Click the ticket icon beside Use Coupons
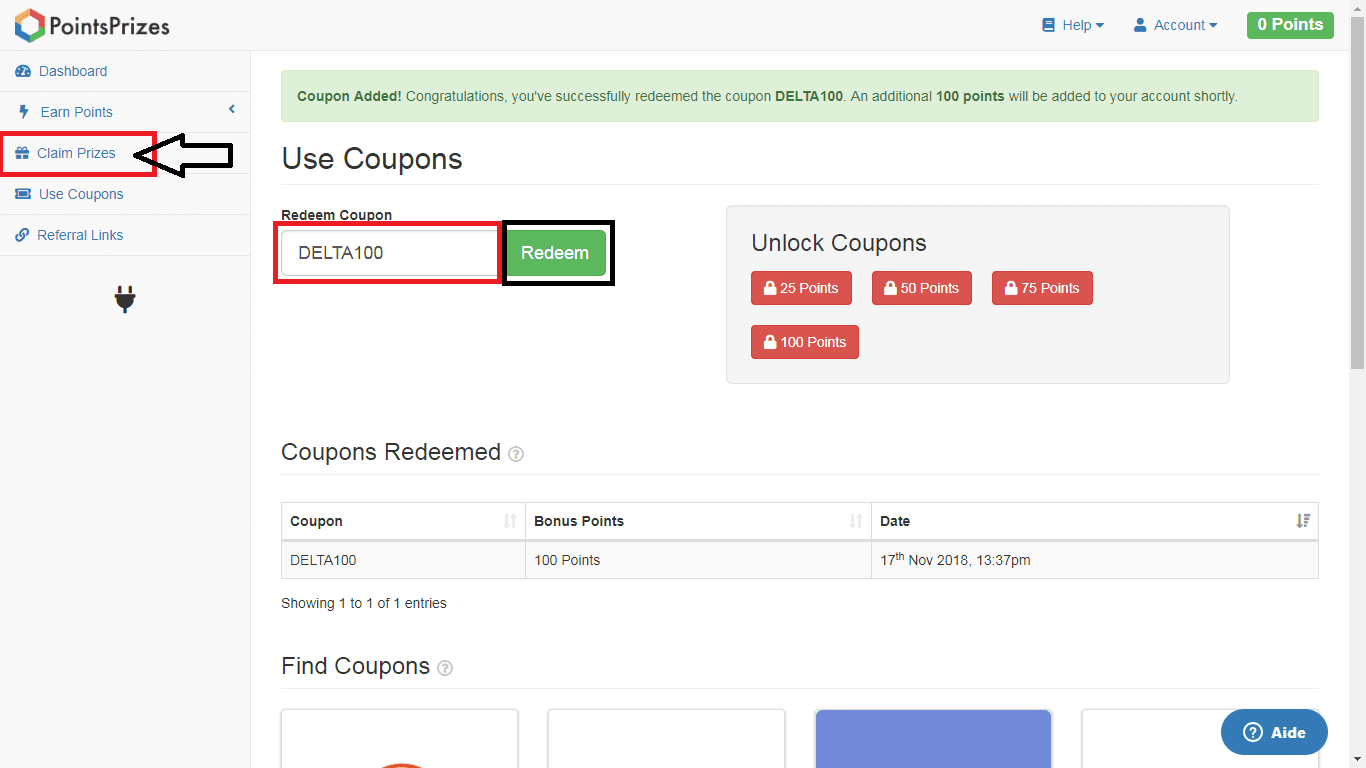Viewport: 1366px width, 768px height. pyautogui.click(x=23, y=194)
